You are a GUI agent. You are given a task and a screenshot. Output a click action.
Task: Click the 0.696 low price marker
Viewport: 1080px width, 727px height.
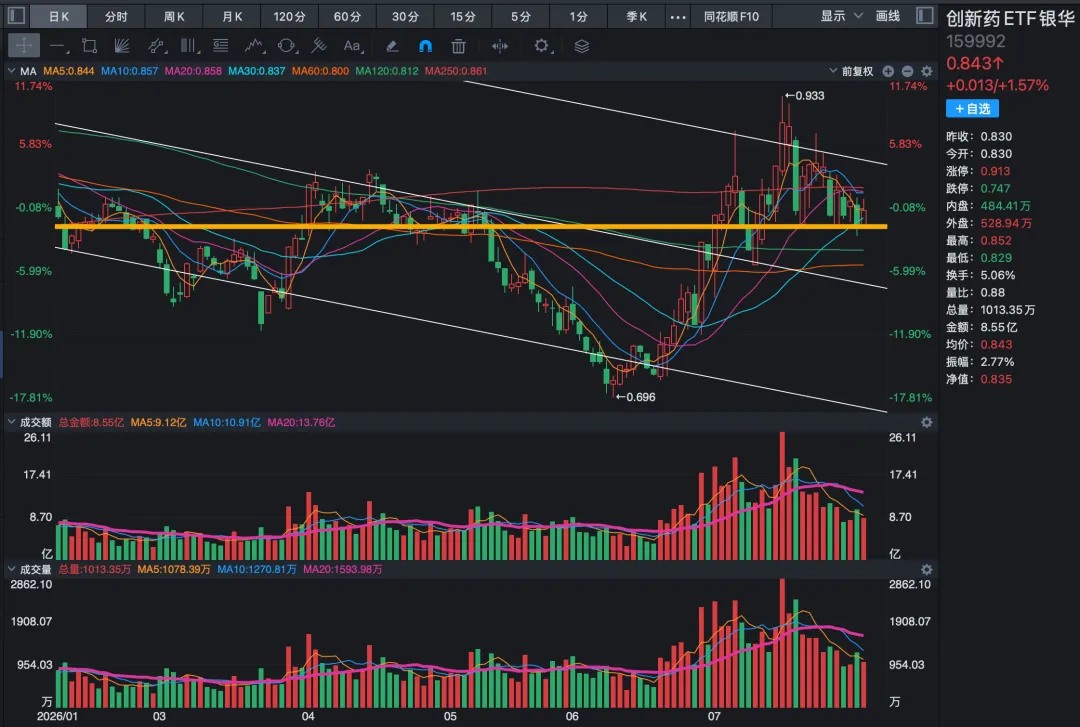[635, 397]
